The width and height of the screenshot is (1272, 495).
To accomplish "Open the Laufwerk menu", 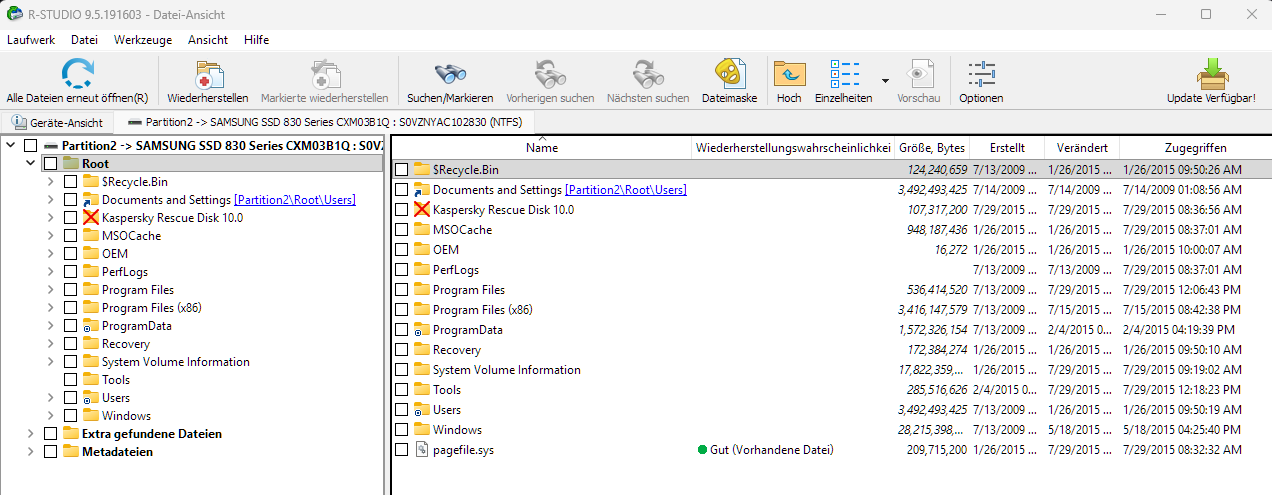I will [31, 40].
